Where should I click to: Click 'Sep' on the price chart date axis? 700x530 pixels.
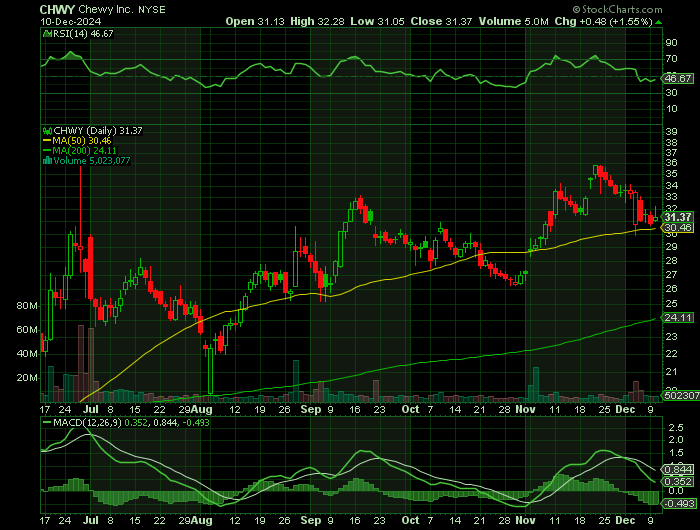pos(311,409)
